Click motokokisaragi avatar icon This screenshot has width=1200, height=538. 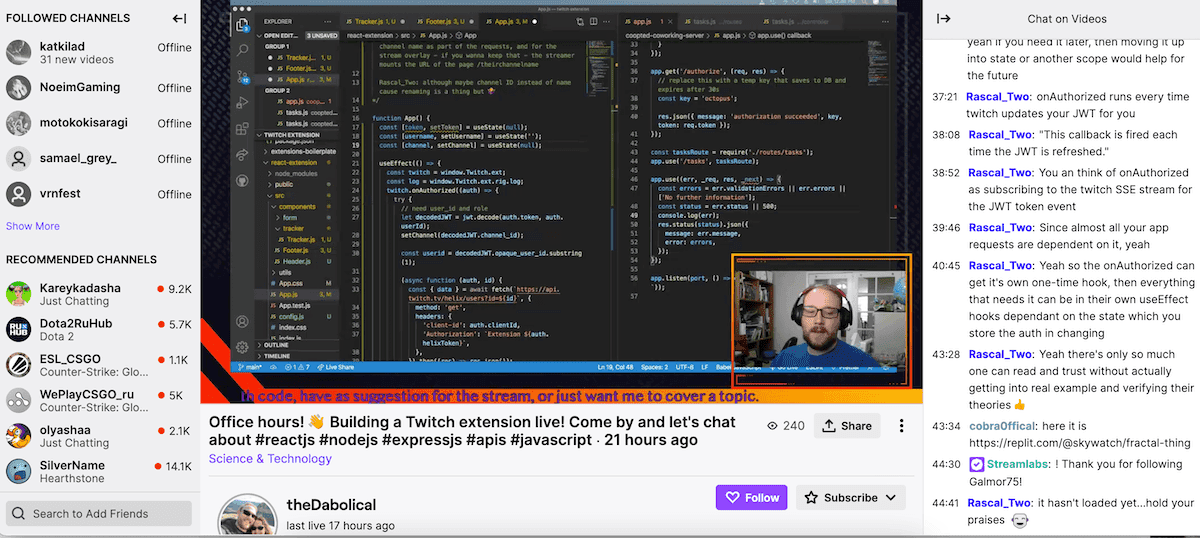coord(19,123)
